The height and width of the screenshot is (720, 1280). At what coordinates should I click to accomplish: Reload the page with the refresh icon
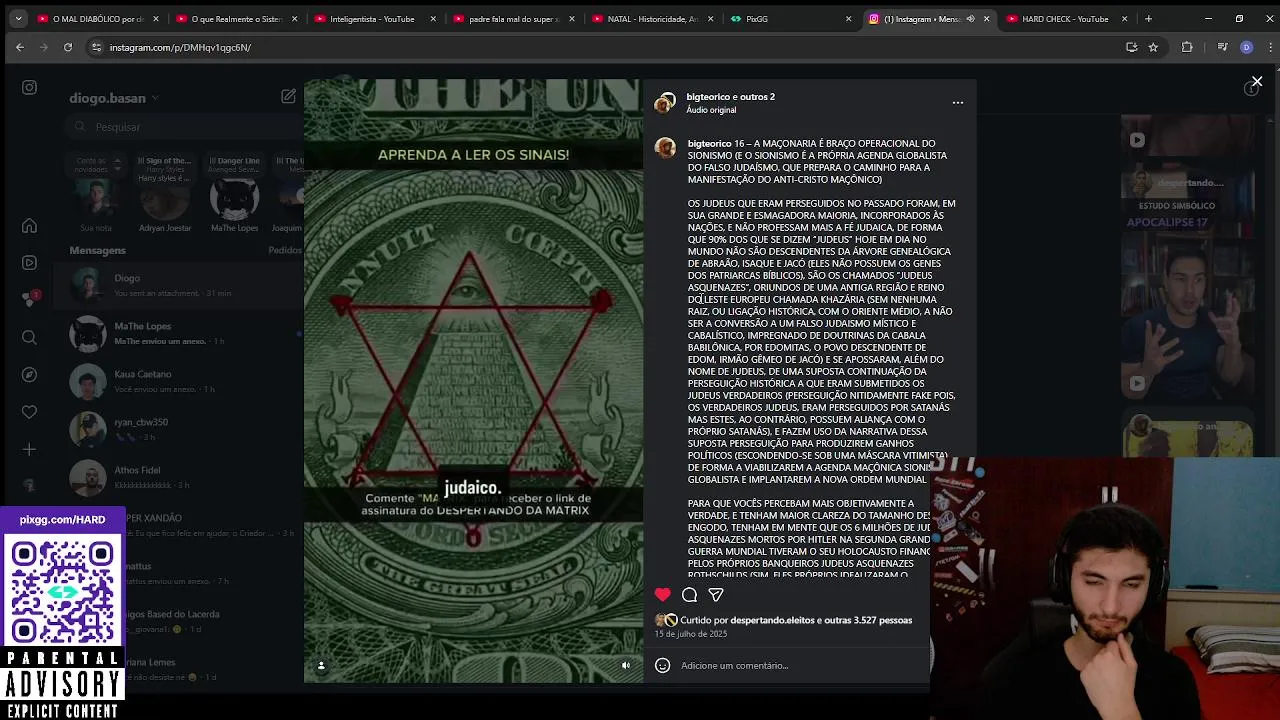coord(68,47)
